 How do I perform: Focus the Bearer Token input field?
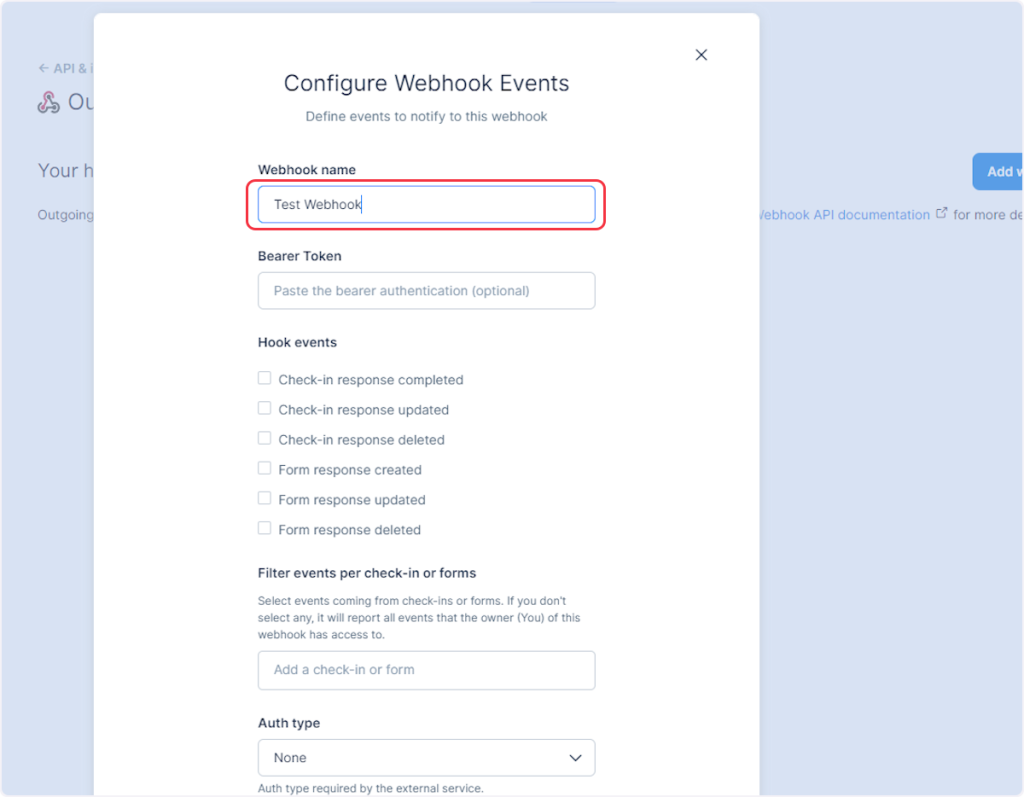[426, 291]
